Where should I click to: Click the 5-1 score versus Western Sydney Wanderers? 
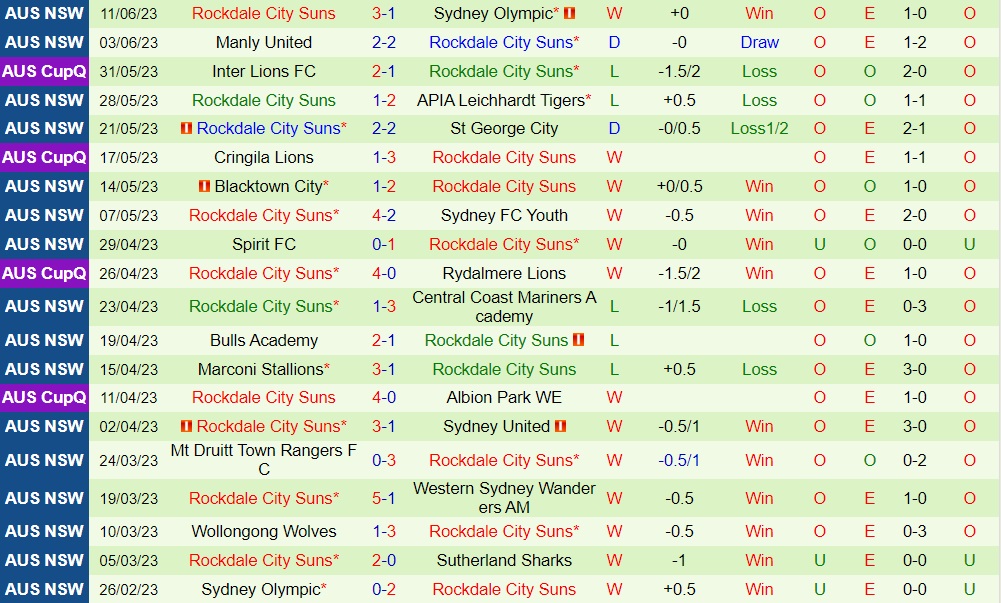(x=384, y=498)
